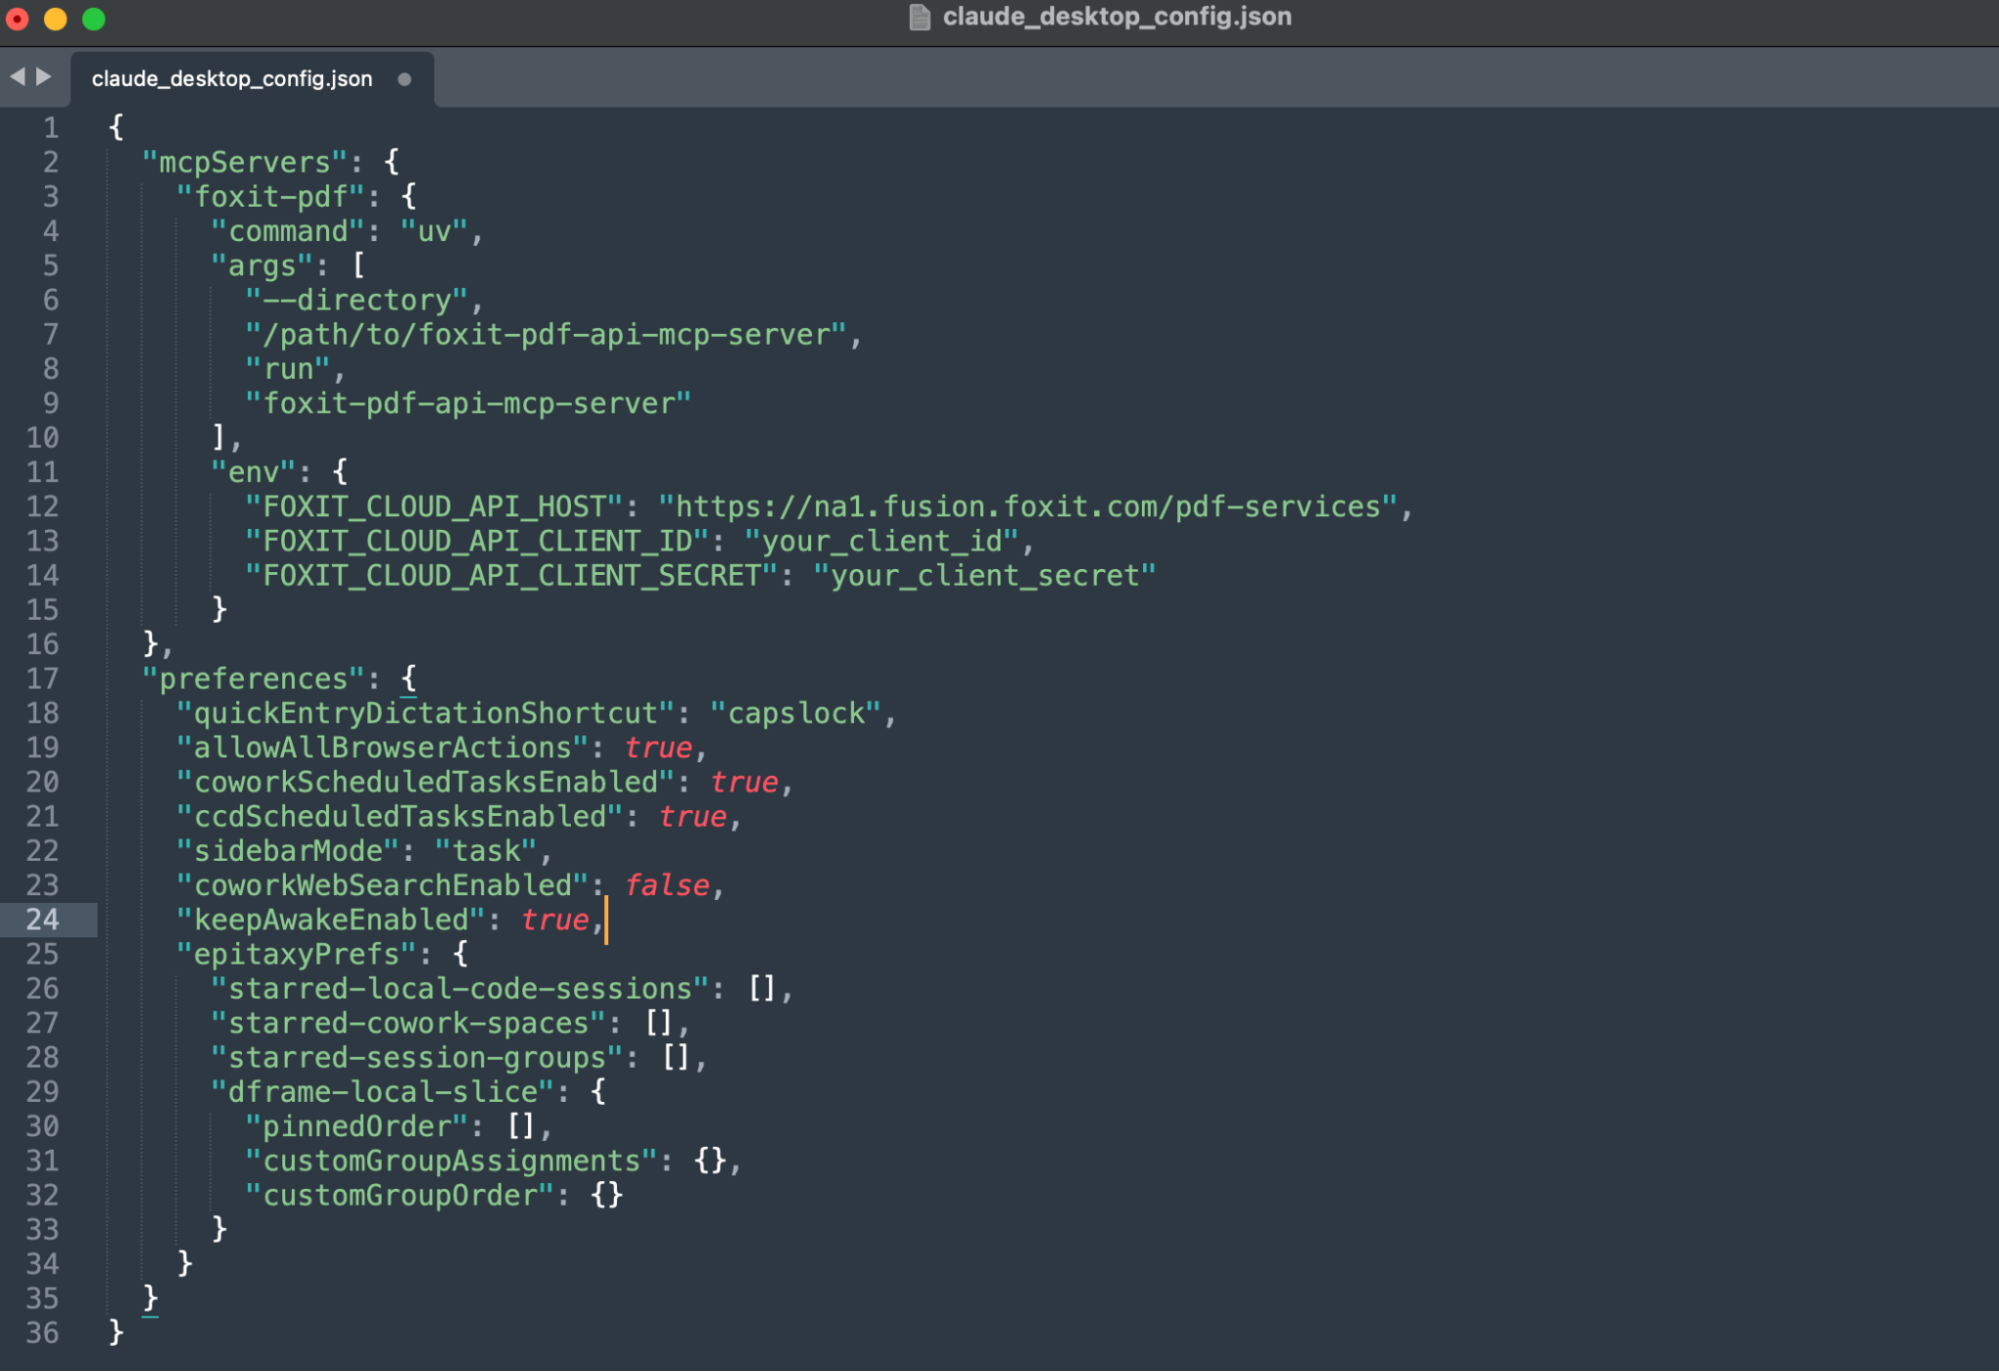Click the "pinnedOrder" key
Viewport: 1999px width, 1372px height.
click(x=357, y=1127)
